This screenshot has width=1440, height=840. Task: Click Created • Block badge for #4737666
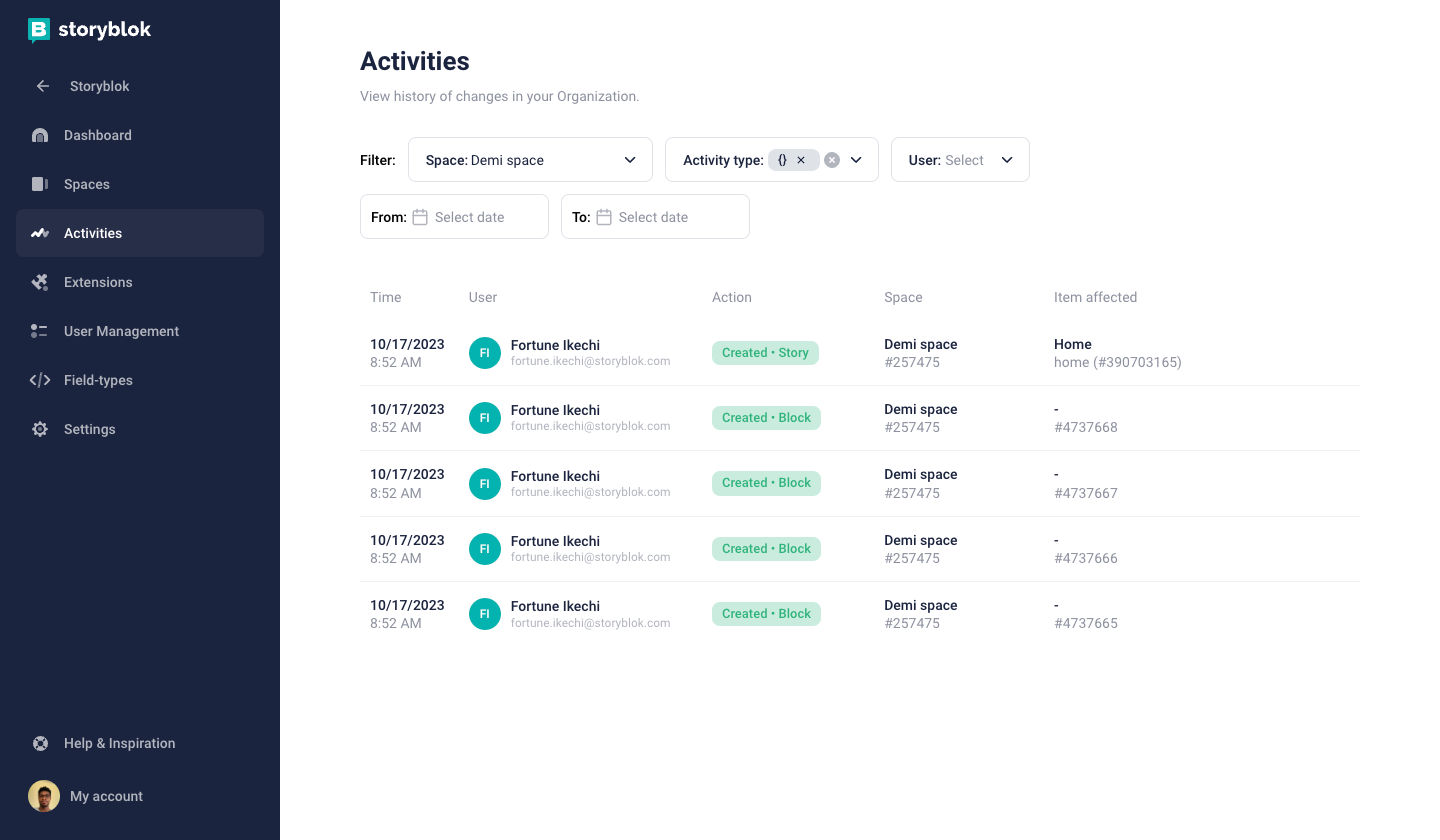766,549
